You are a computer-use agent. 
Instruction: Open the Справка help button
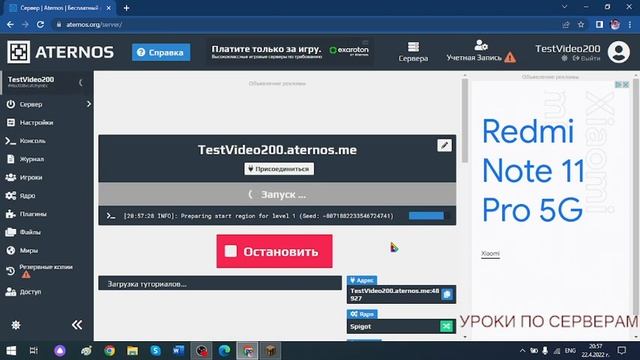[161, 52]
